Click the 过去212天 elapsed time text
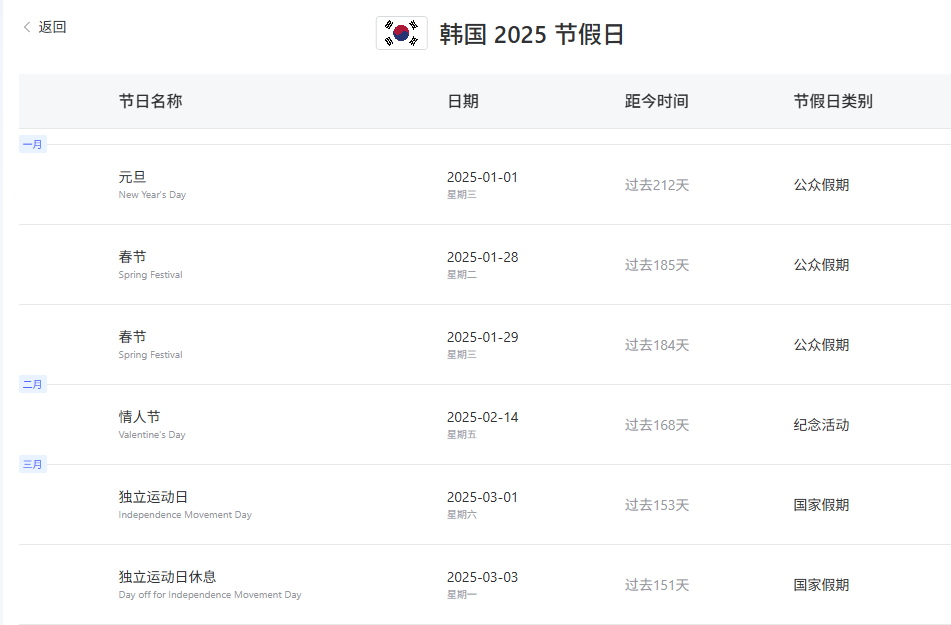Viewport: 951px width, 625px height. tap(657, 185)
